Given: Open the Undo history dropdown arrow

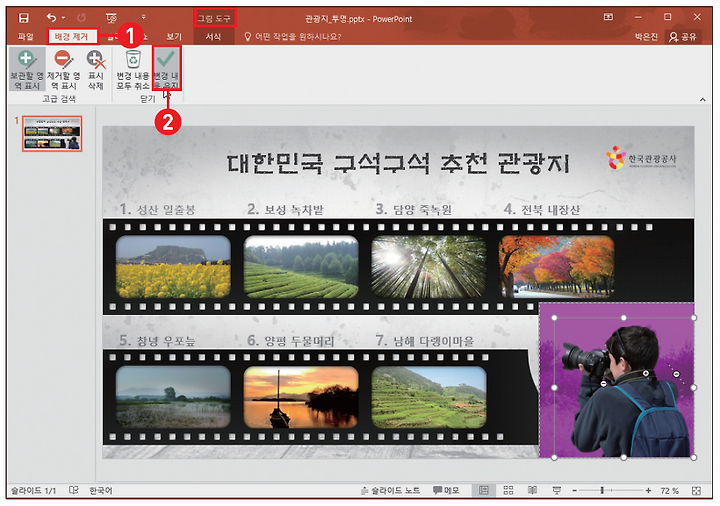Looking at the screenshot, I should [x=63, y=17].
